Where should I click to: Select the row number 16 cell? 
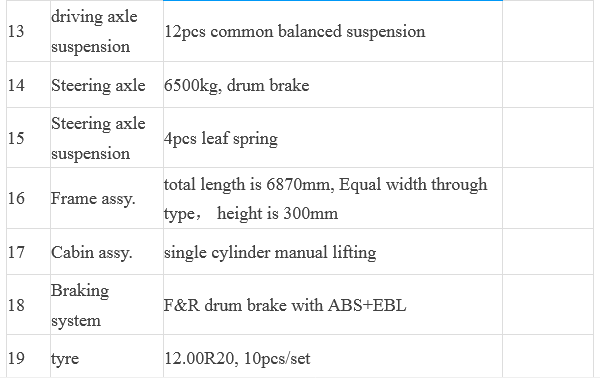[28, 198]
